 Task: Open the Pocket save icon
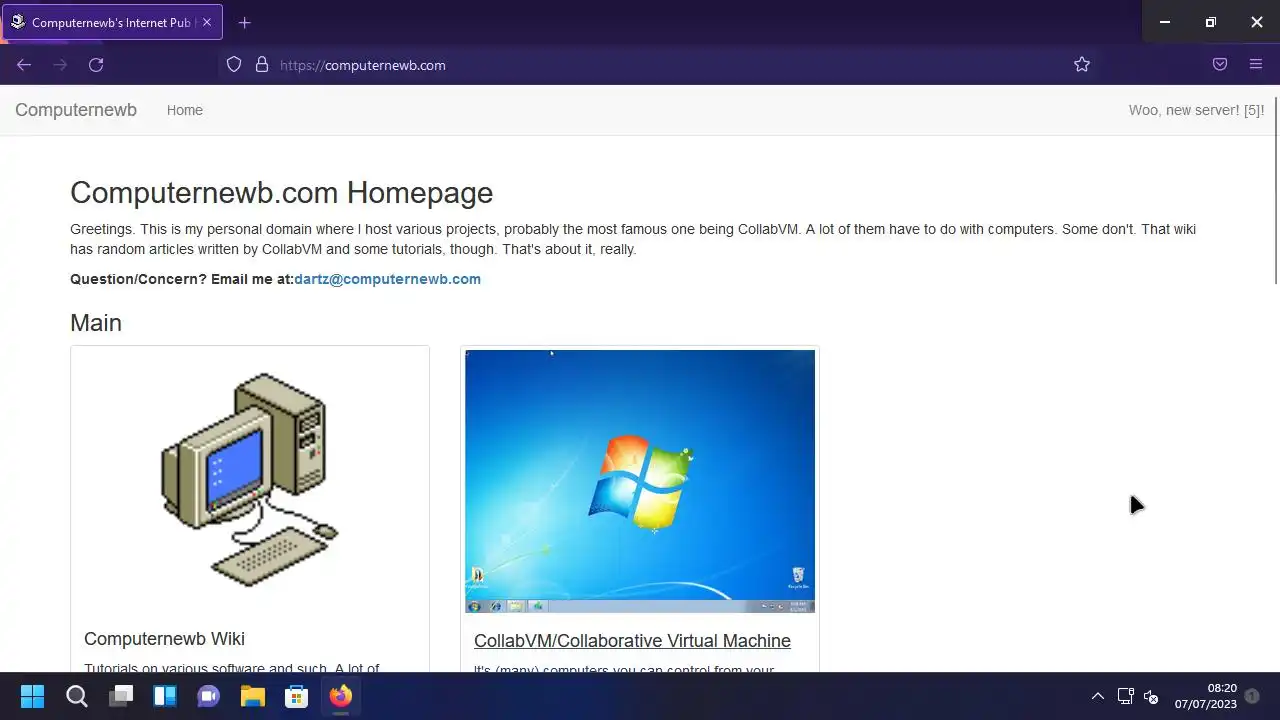[1220, 65]
